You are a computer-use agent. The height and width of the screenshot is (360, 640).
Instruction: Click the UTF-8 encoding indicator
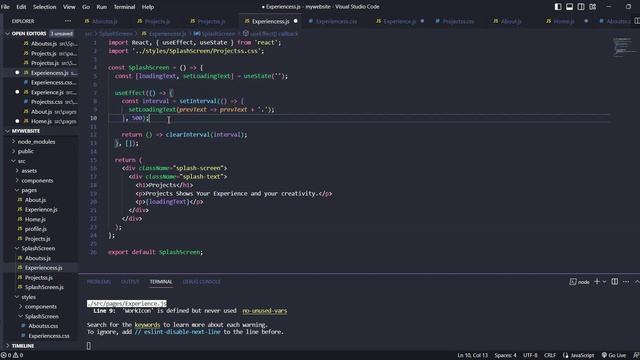530,355
